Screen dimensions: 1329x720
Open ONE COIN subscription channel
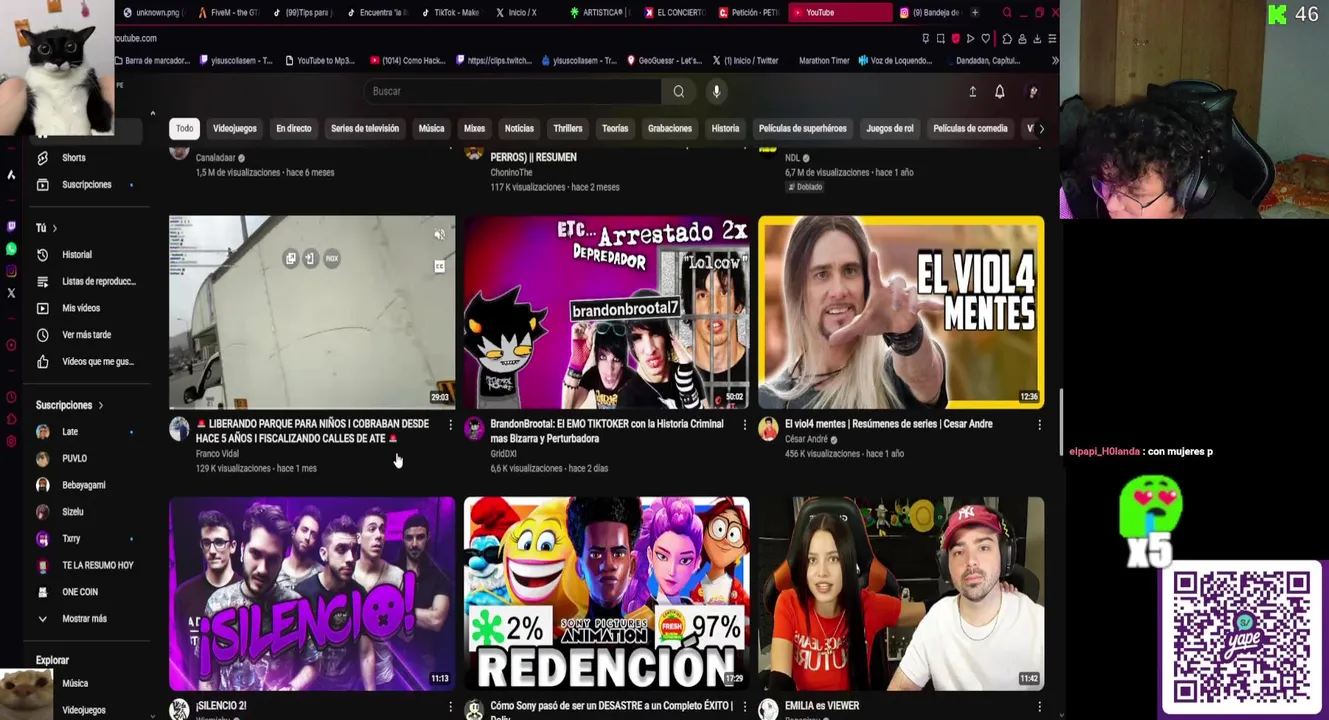tap(80, 592)
